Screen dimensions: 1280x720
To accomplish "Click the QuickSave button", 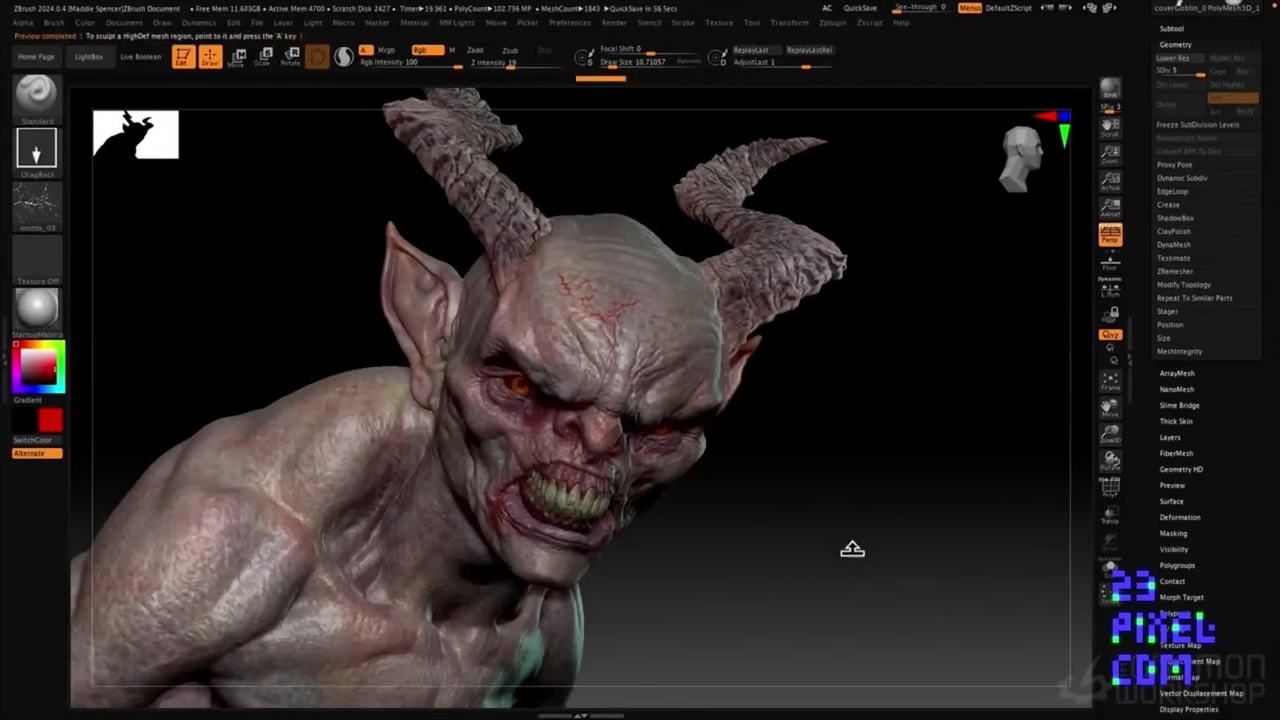I will 860,8.
